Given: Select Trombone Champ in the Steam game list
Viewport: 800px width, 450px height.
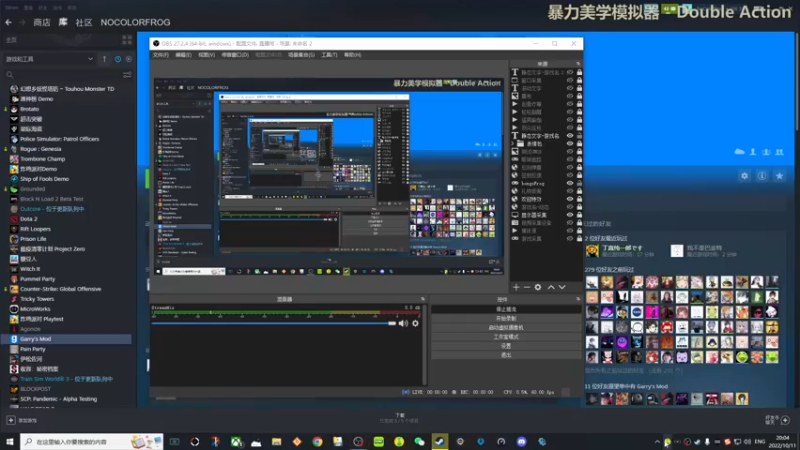Looking at the screenshot, I should (42, 159).
